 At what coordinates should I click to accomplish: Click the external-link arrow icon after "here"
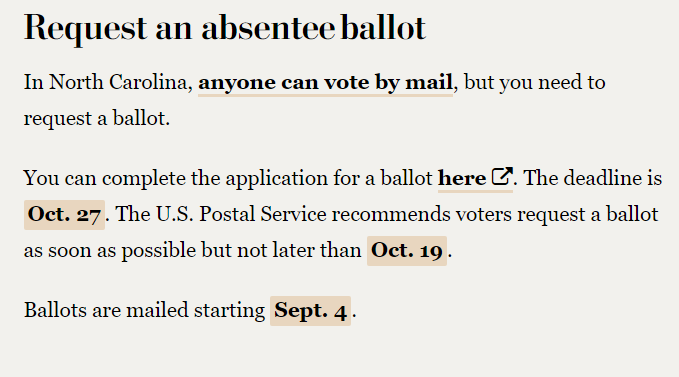tap(502, 176)
